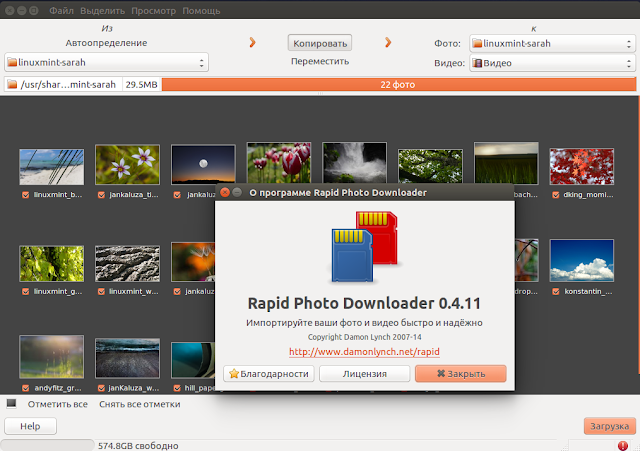
Task: Uncheck the hill_pape... photo checkbox
Action: click(x=177, y=388)
